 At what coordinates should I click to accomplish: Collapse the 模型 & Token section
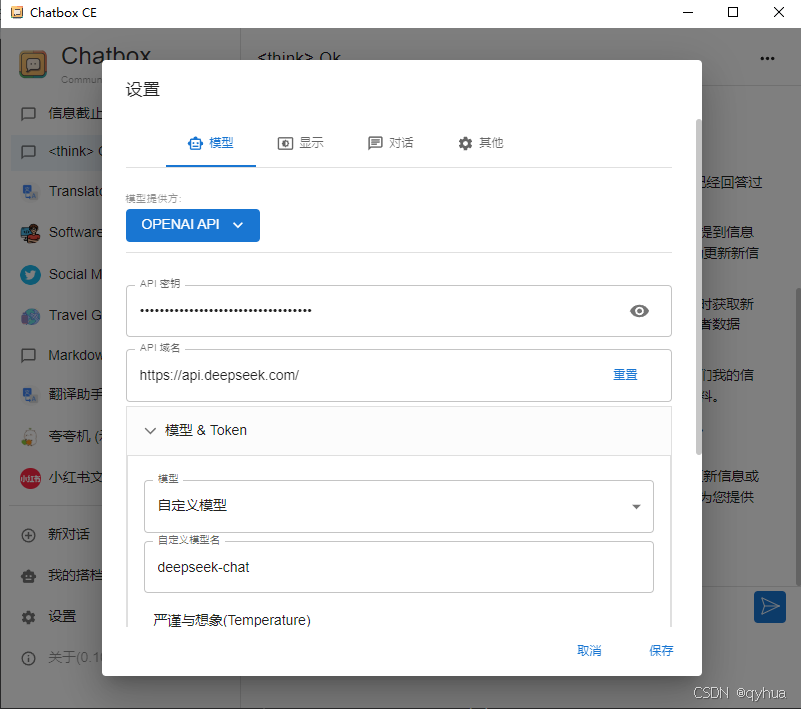150,430
